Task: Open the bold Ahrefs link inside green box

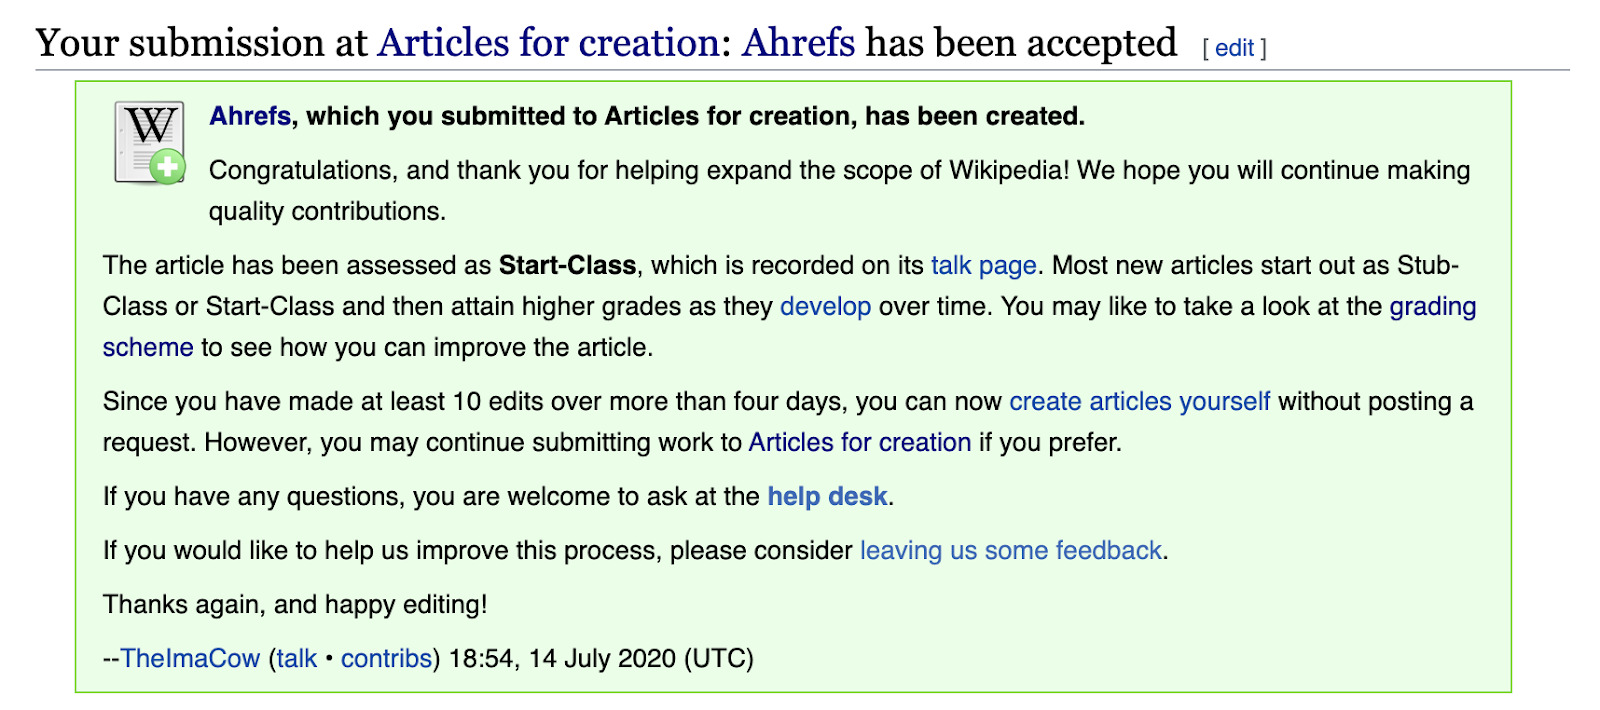Action: click(x=250, y=116)
